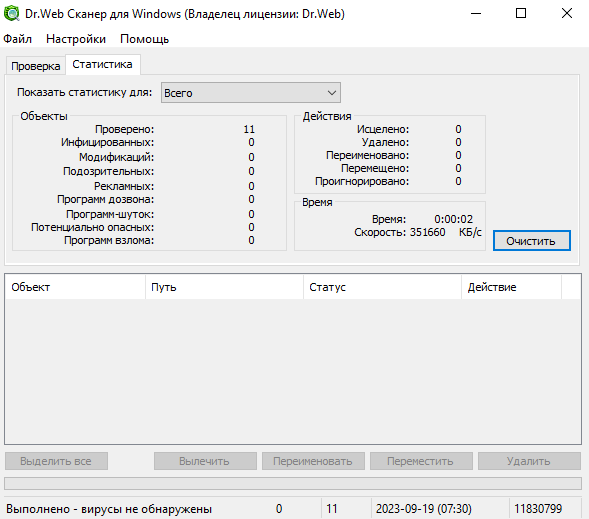Click the Удалить button

tap(529, 461)
